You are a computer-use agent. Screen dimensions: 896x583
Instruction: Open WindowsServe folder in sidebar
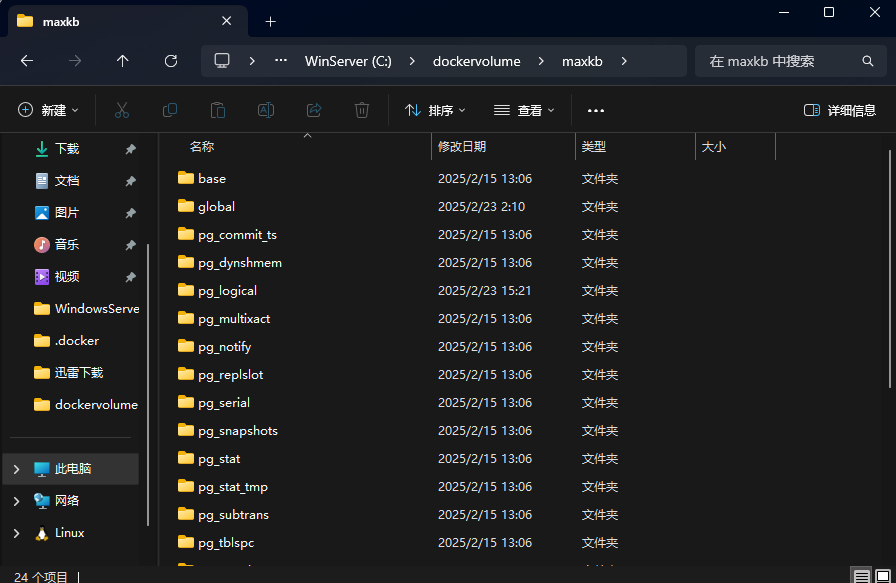click(x=86, y=309)
